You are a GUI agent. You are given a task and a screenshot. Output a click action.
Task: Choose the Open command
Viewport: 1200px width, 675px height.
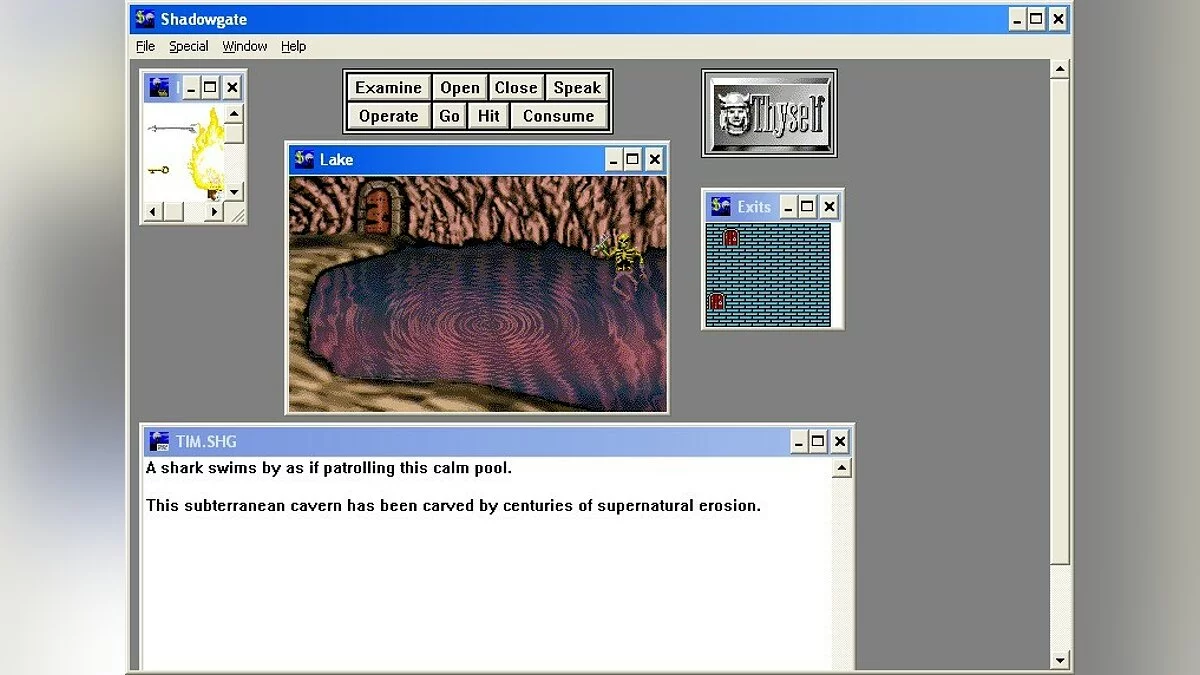click(460, 88)
